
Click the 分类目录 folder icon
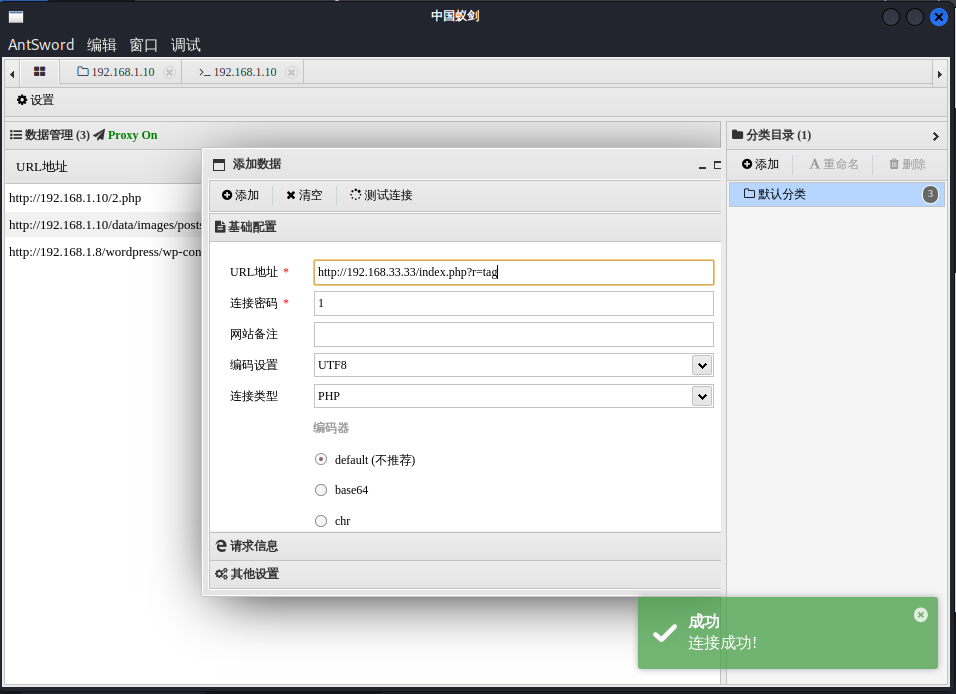[737, 134]
